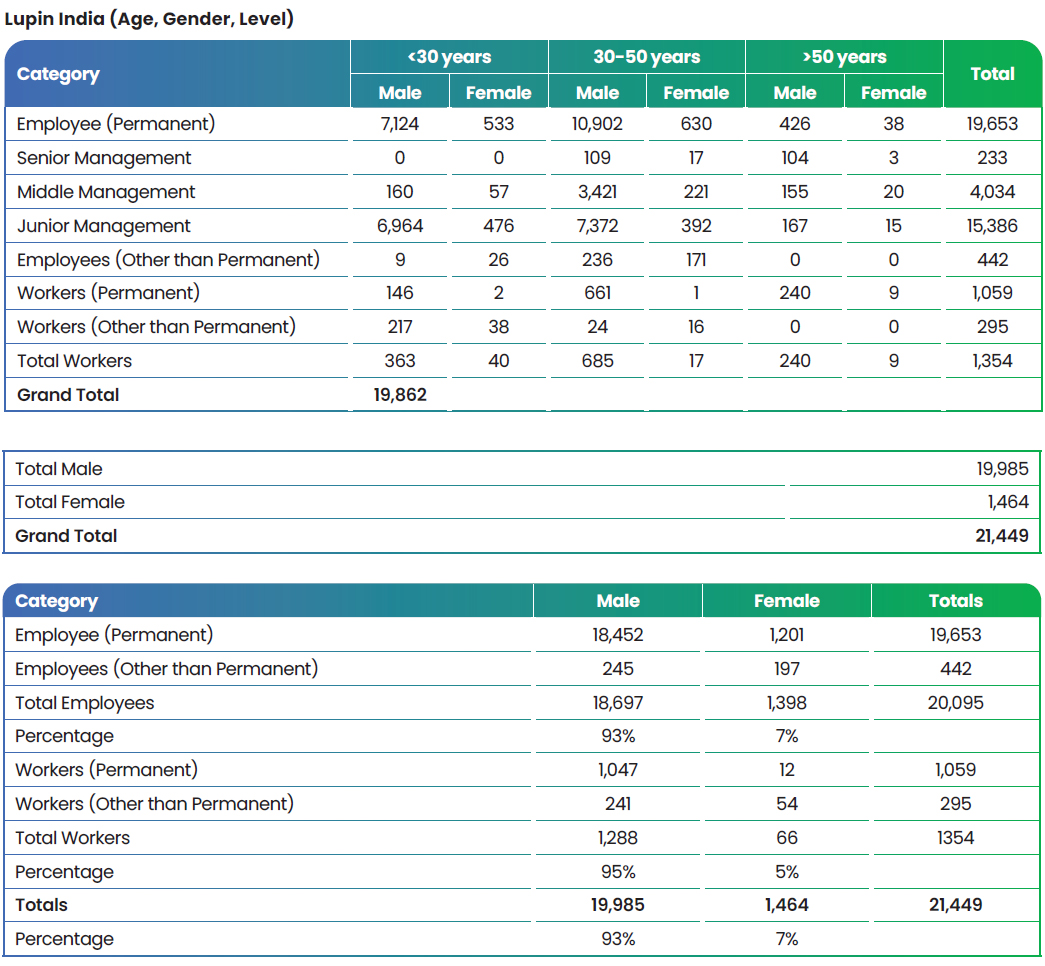Screen dimensions: 1045x966
Task: Click the value 10,902
Action: click(x=597, y=124)
